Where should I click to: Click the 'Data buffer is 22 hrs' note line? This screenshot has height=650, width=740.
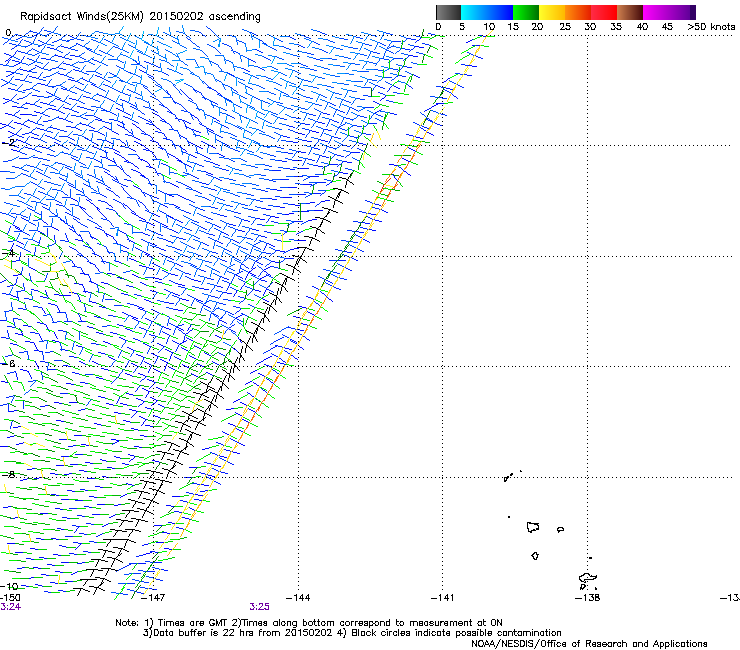click(352, 633)
